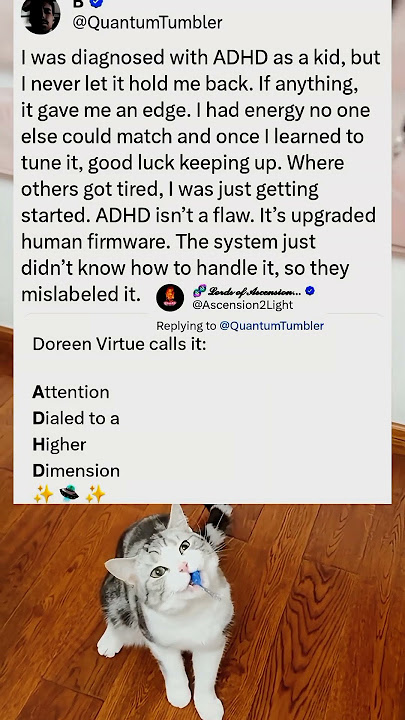This screenshot has height=720, width=405.
Task: Click Ascension2Light's round profile picture
Action: 170,298
